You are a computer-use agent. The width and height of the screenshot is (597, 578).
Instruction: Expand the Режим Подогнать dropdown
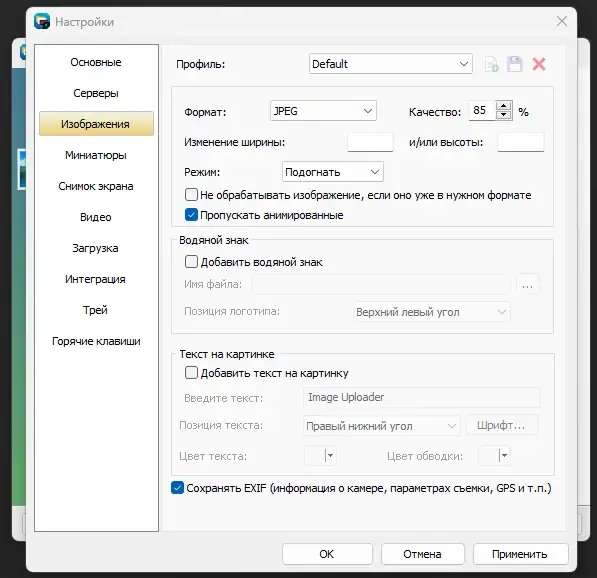click(332, 172)
